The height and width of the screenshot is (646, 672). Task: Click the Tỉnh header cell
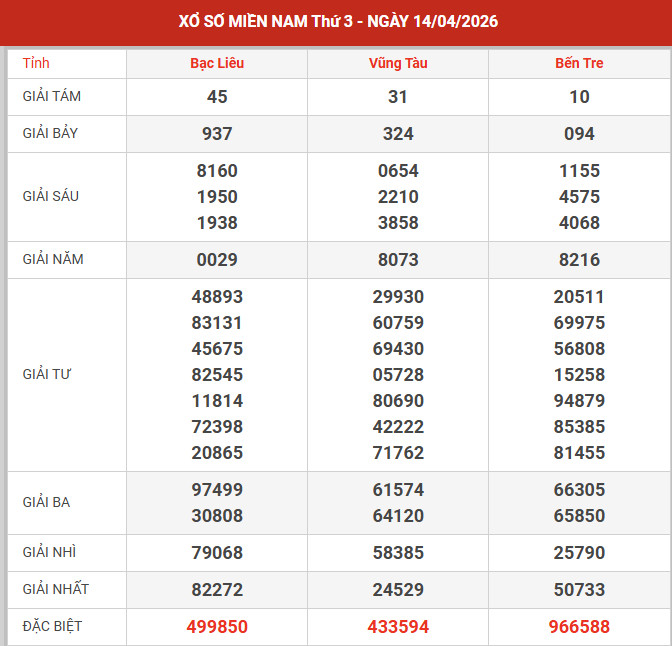[x=36, y=63]
